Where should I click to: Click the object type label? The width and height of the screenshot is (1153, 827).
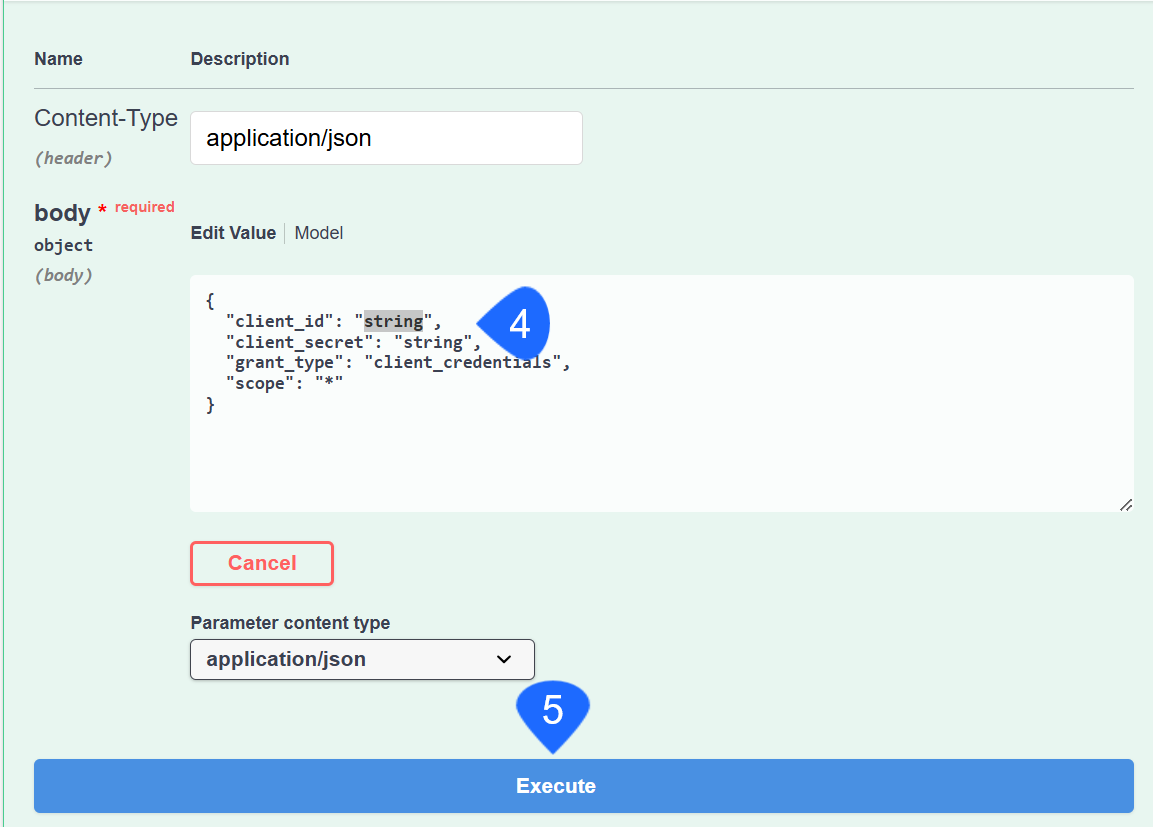coord(63,245)
